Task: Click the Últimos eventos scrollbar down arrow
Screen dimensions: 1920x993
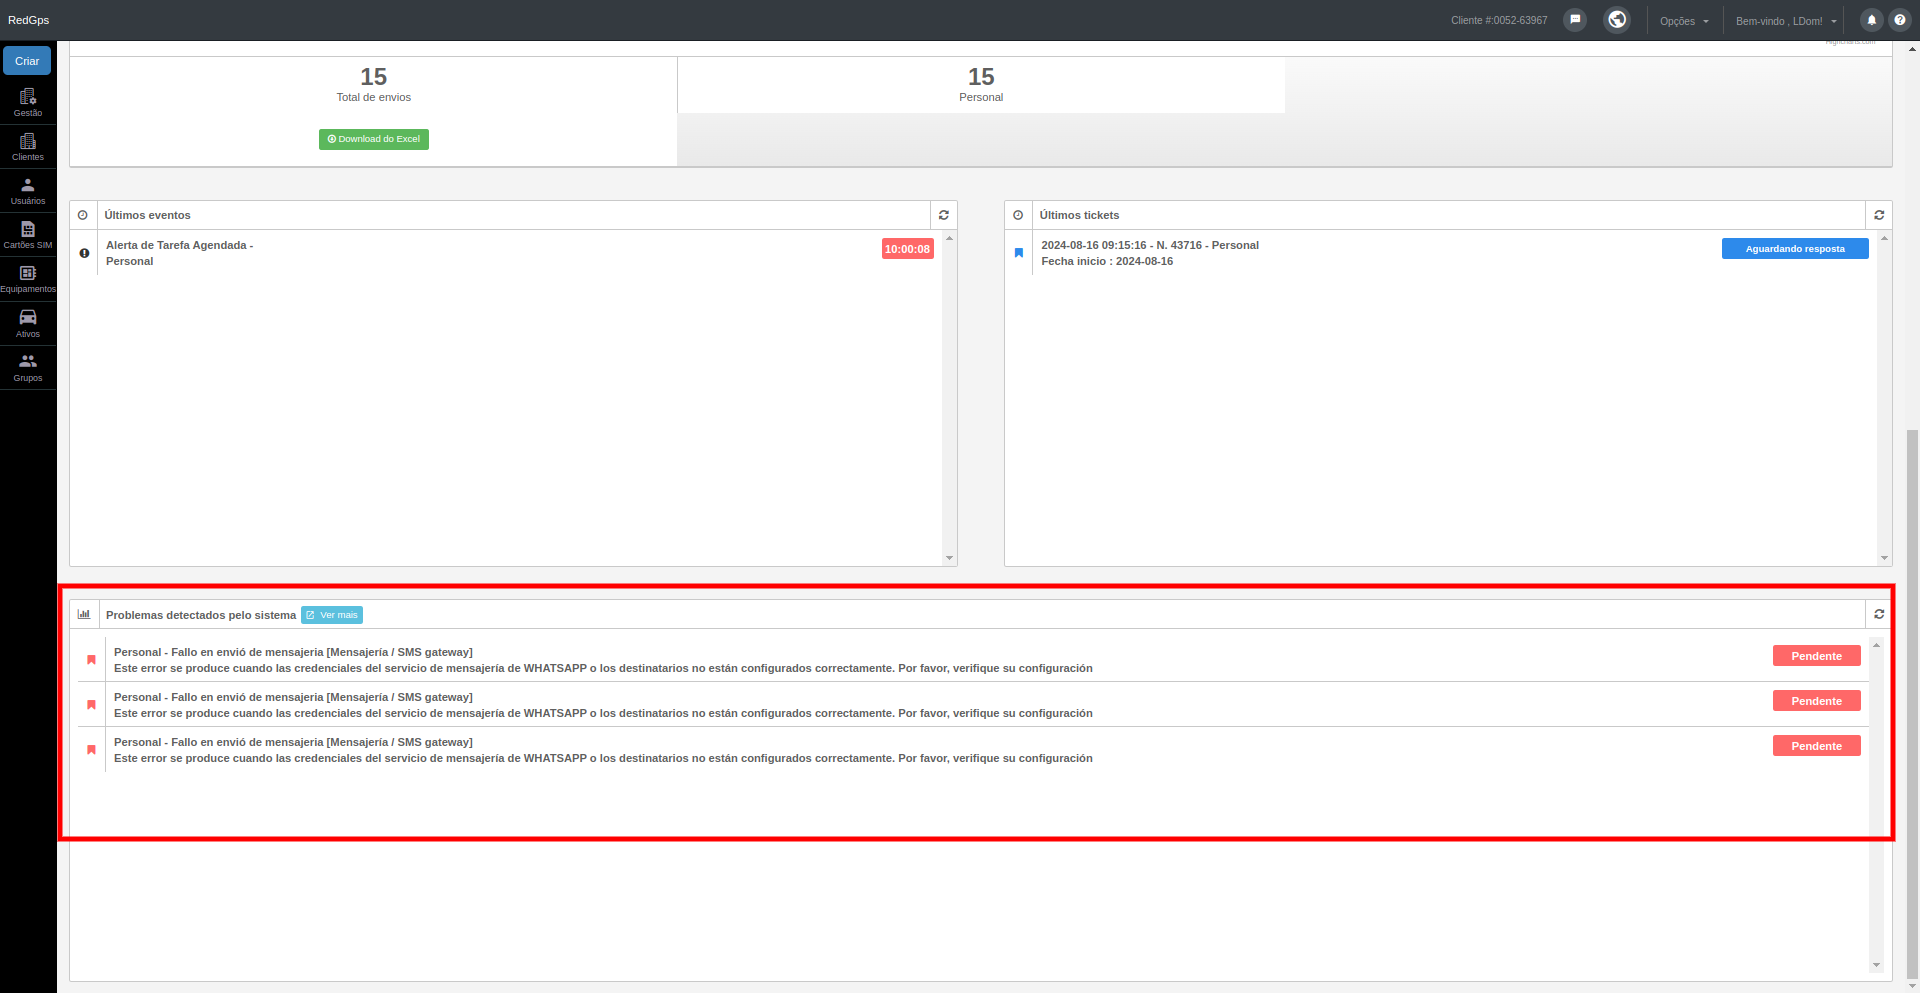Action: point(949,558)
